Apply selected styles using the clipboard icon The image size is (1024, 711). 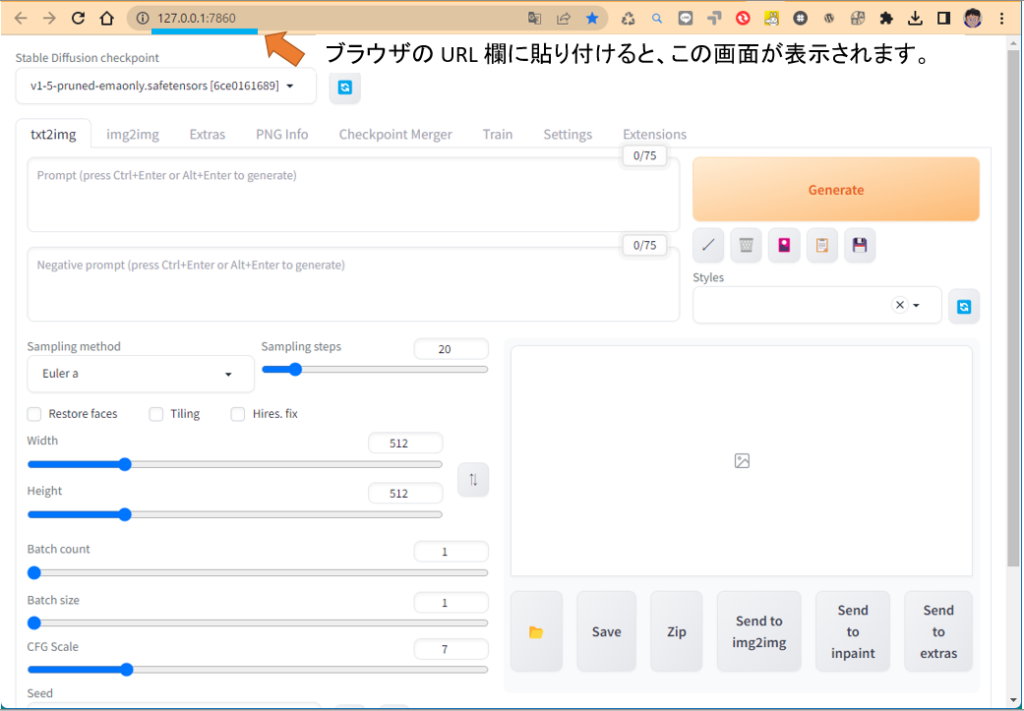822,245
